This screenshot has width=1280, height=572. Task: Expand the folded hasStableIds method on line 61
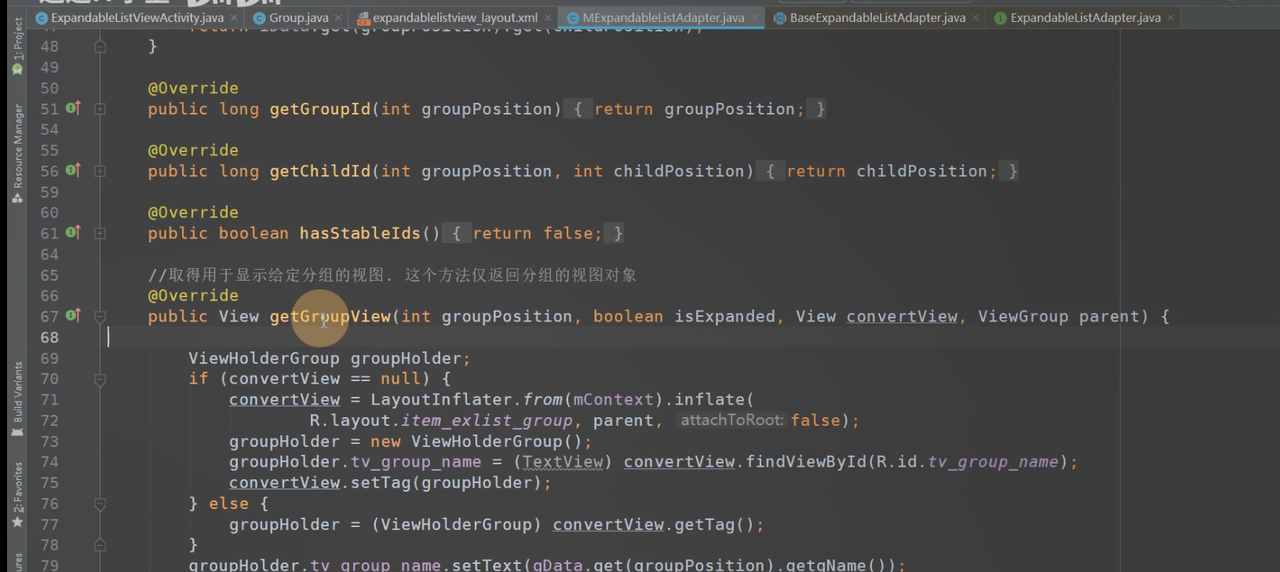coord(100,233)
